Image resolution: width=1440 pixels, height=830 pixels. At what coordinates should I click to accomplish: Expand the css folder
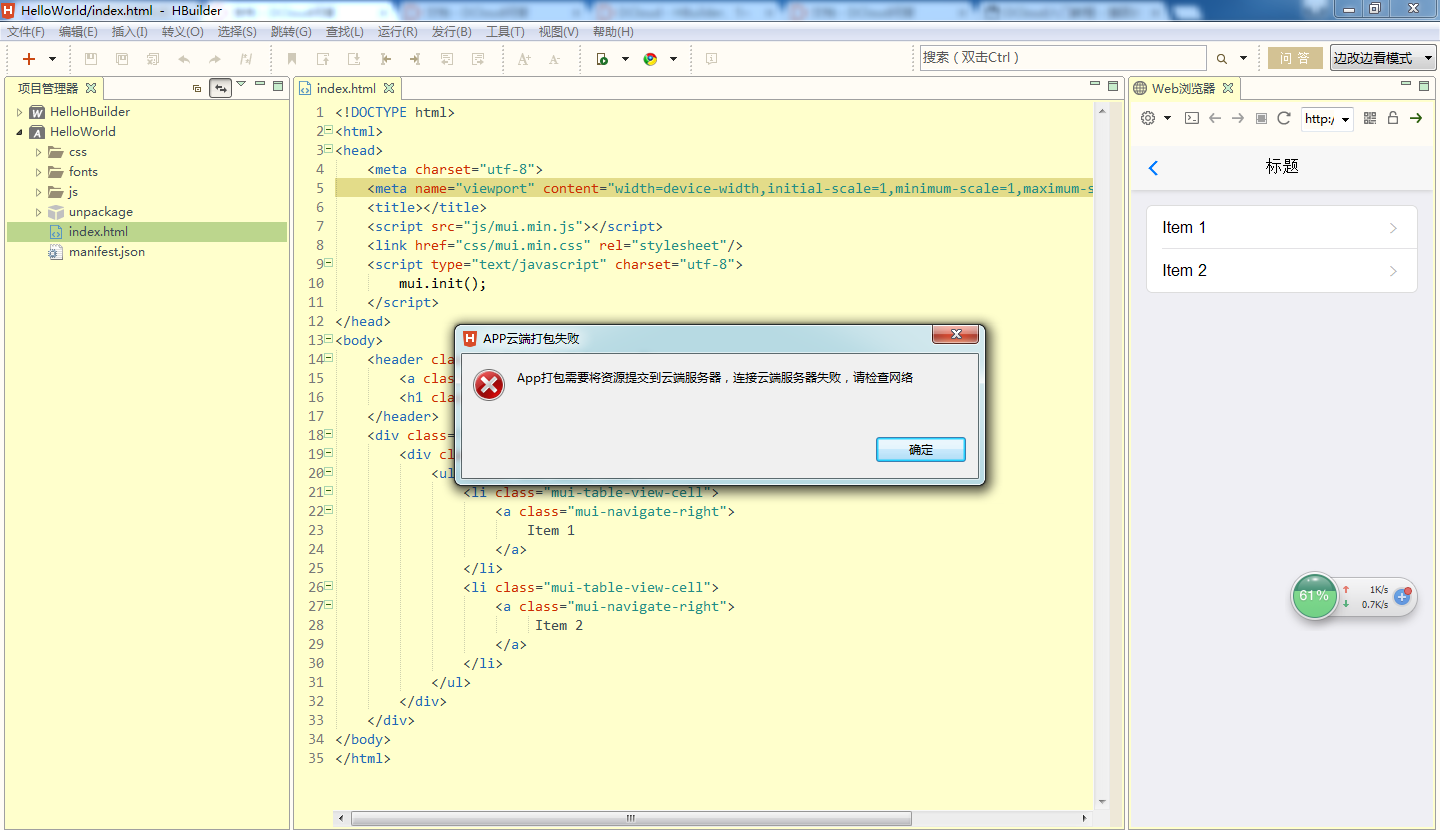[x=38, y=152]
